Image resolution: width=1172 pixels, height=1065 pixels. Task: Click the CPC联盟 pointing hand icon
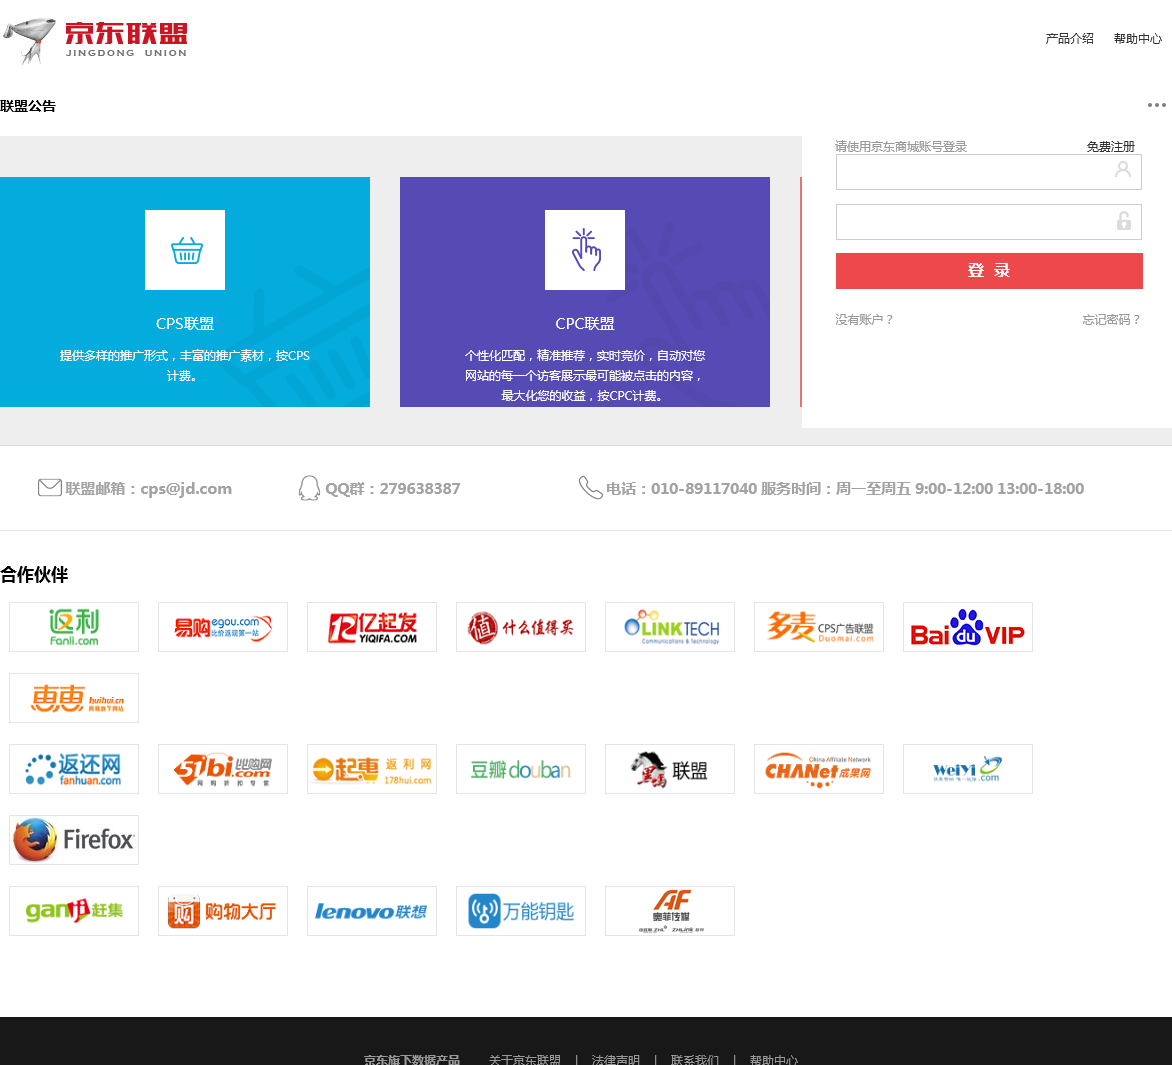(585, 250)
